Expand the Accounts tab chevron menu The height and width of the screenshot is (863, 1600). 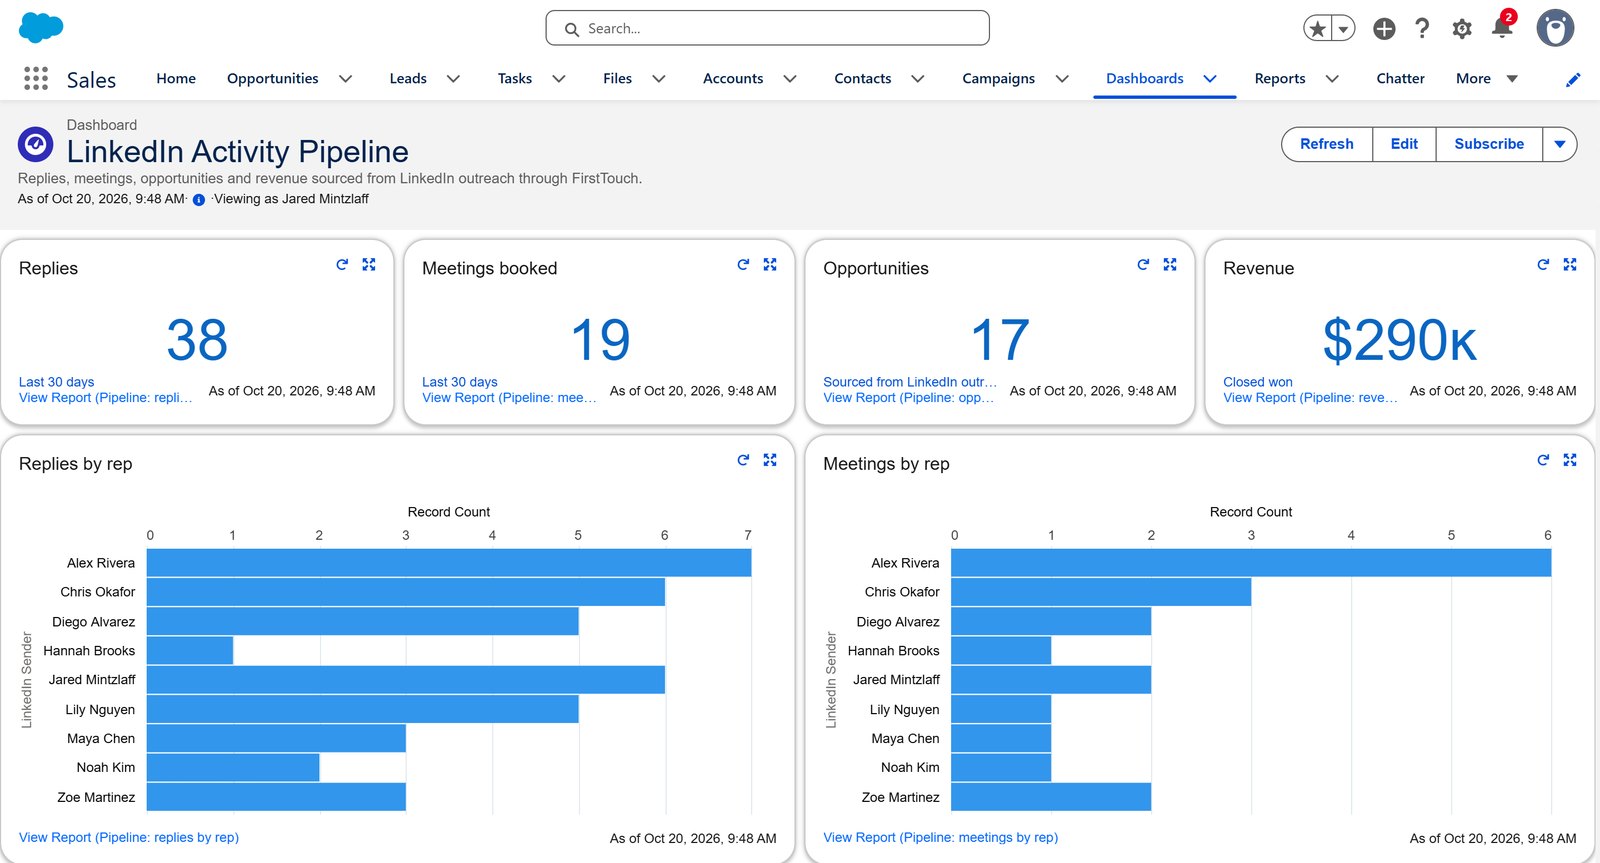(790, 79)
